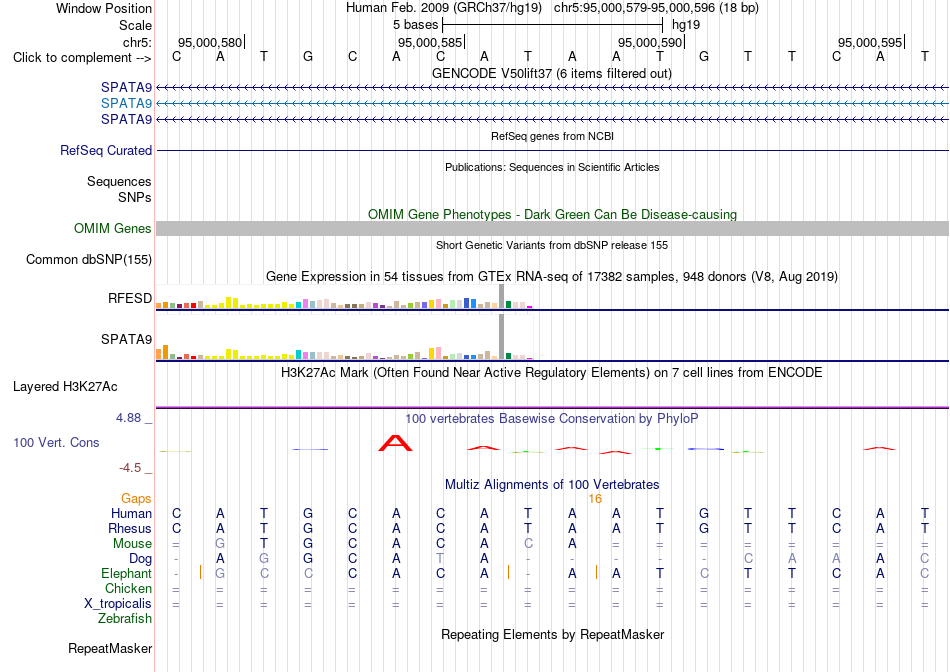This screenshot has width=950, height=672.
Task: Click the SNPs track label
Action: coord(135,197)
